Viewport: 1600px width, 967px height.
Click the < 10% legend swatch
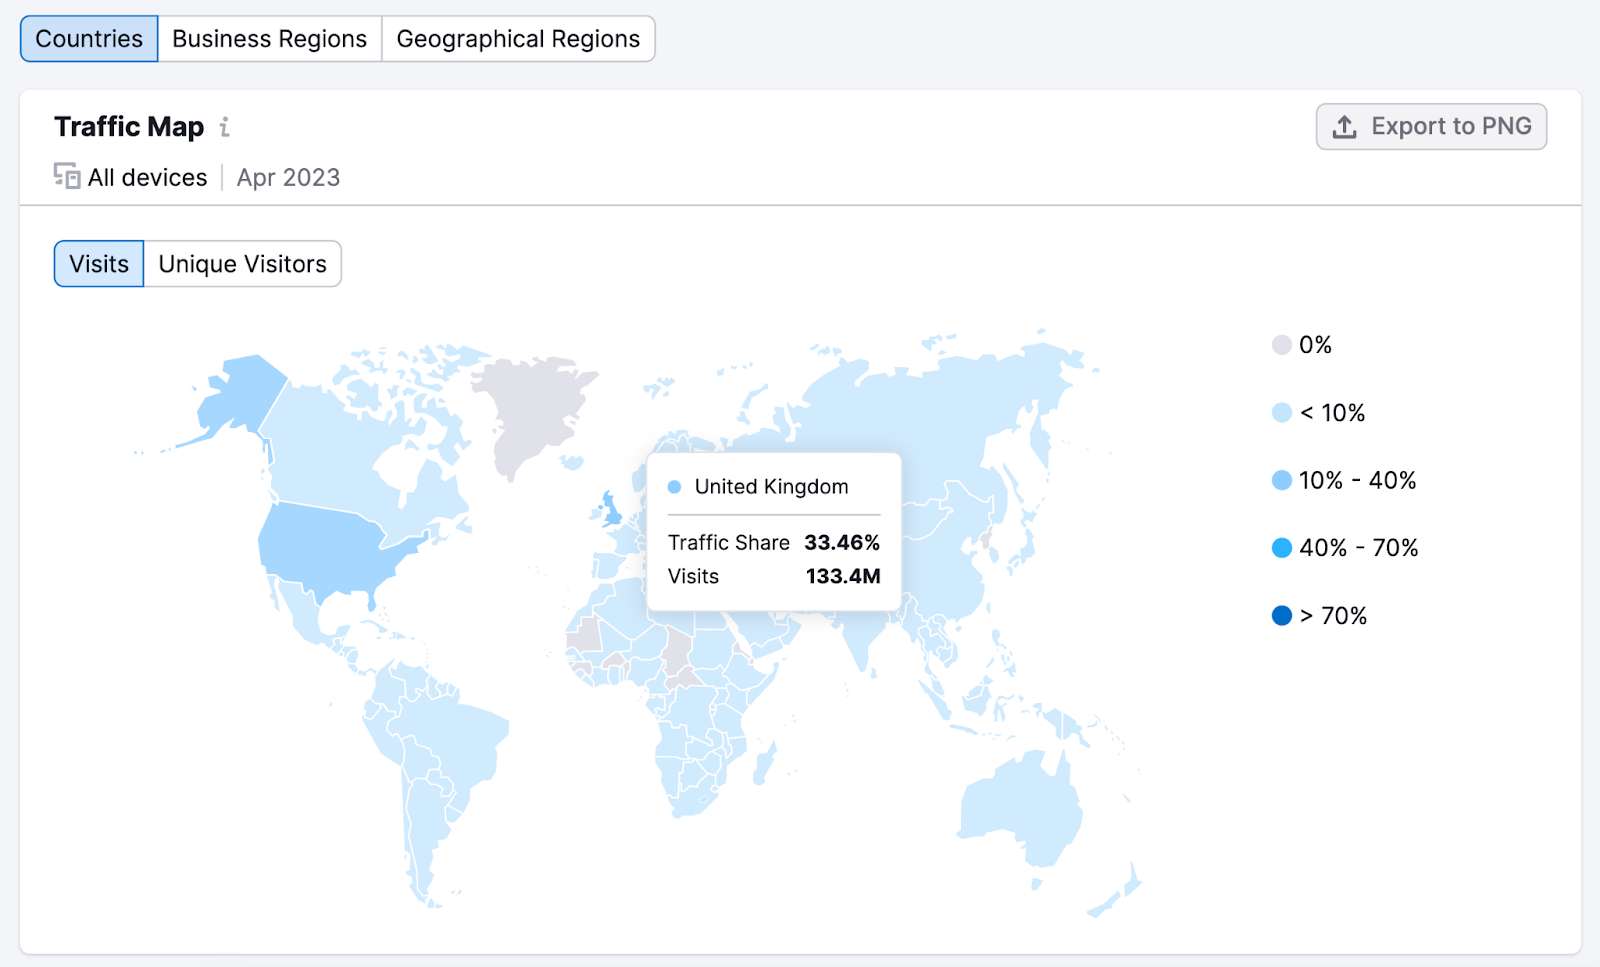1282,413
